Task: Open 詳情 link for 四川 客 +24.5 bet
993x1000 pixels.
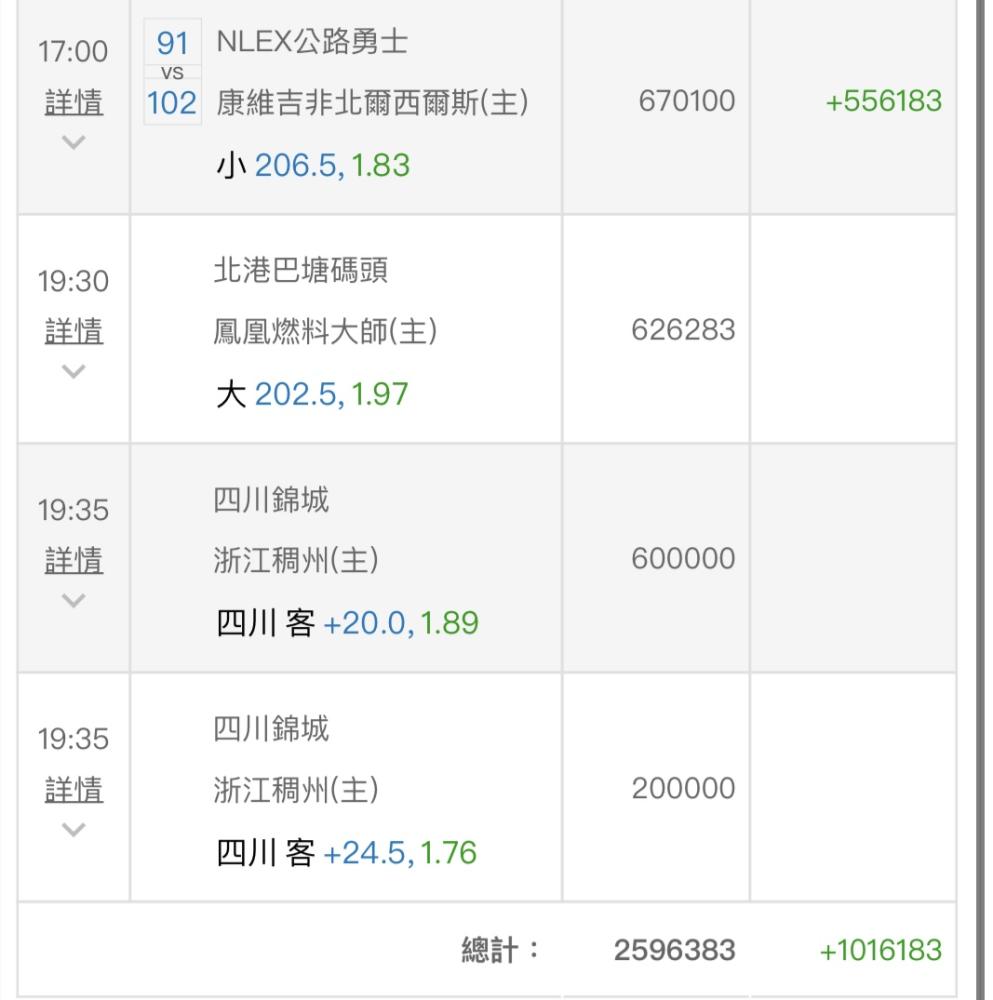Action: (73, 790)
